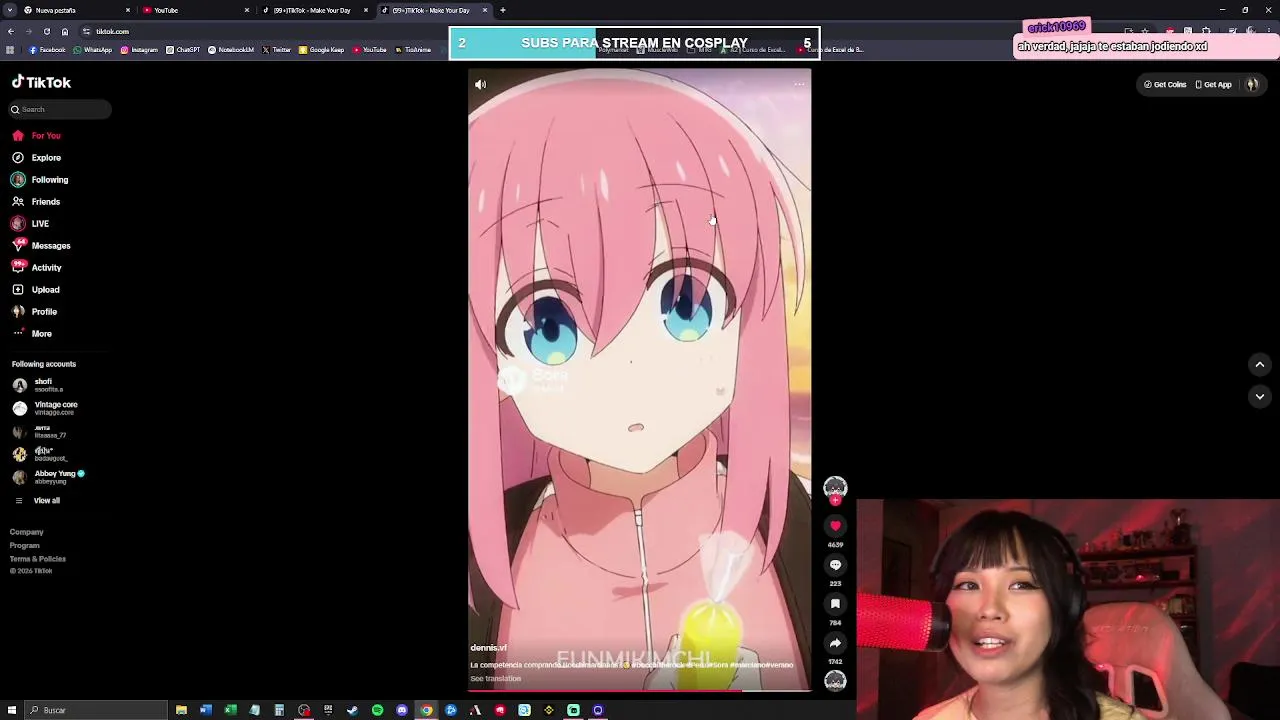
Task: Open creator avatar above the like button
Action: 835,486
